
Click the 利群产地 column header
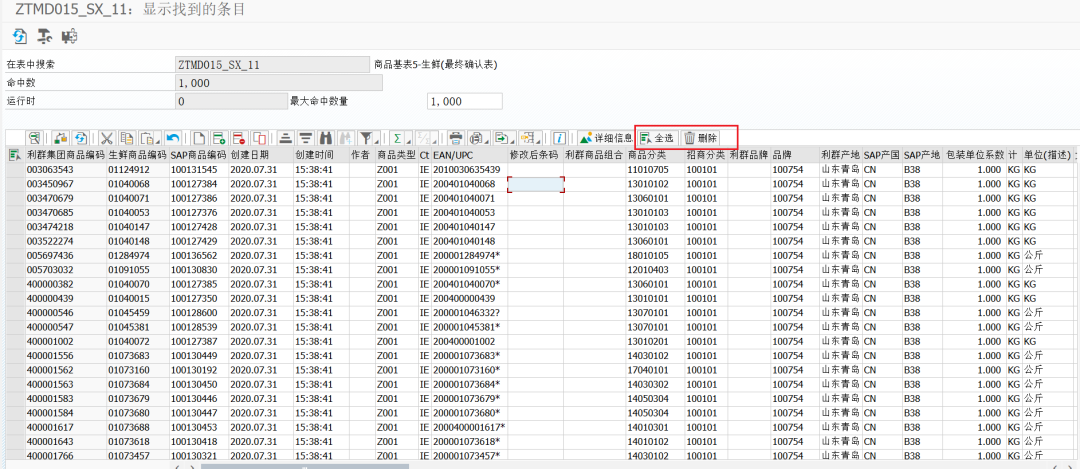pyautogui.click(x=840, y=155)
